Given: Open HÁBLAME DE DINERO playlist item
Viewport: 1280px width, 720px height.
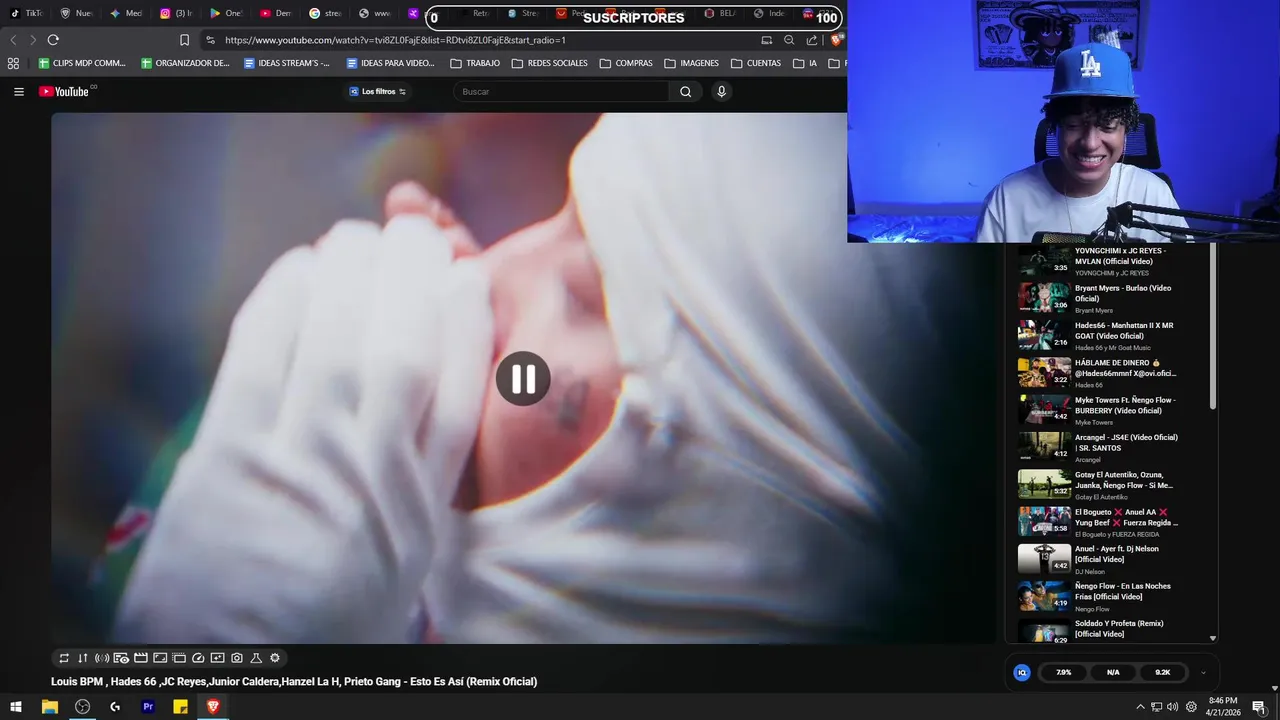Looking at the screenshot, I should [x=1098, y=373].
